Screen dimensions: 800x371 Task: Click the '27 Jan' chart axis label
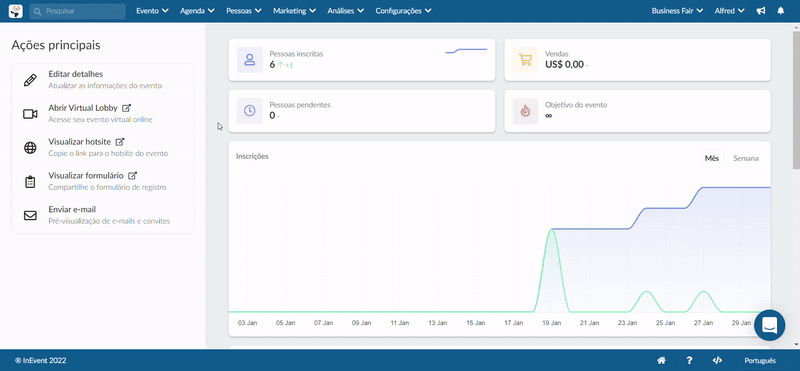tap(704, 323)
